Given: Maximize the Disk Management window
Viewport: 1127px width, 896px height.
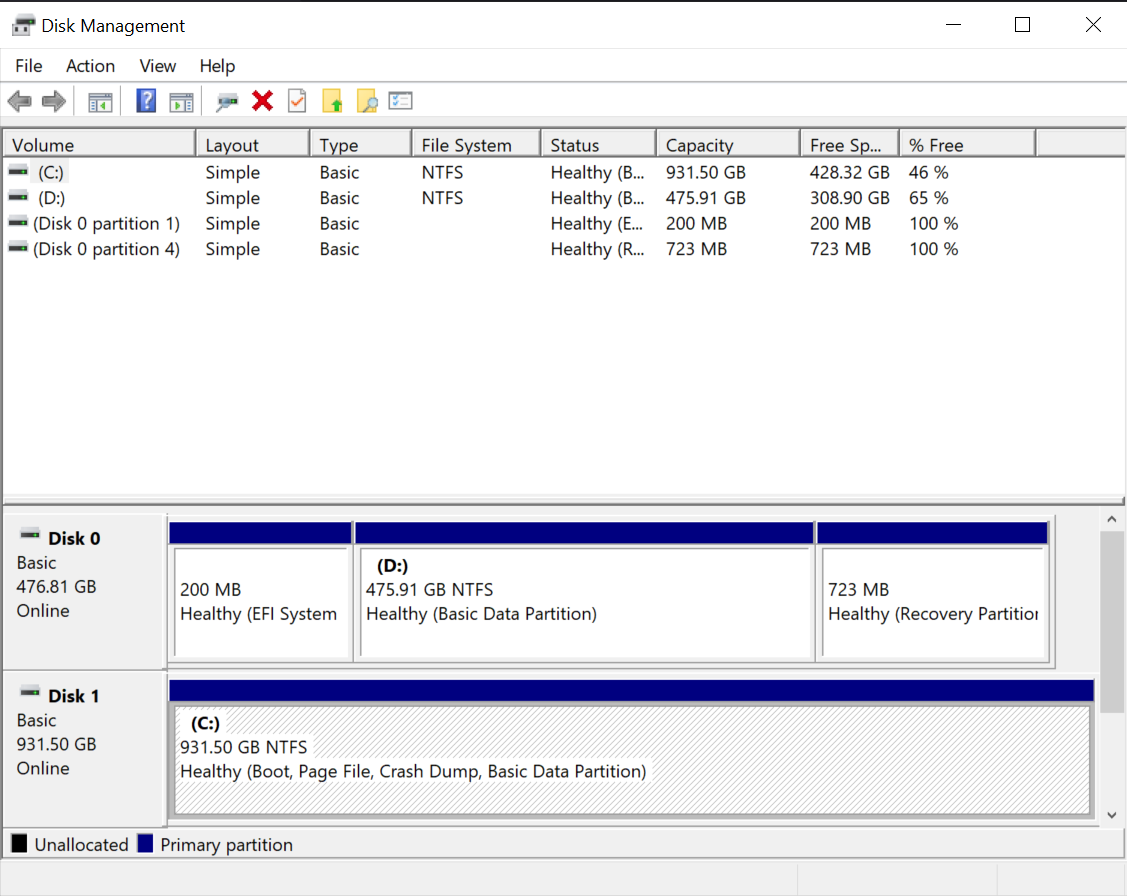Looking at the screenshot, I should point(1022,25).
